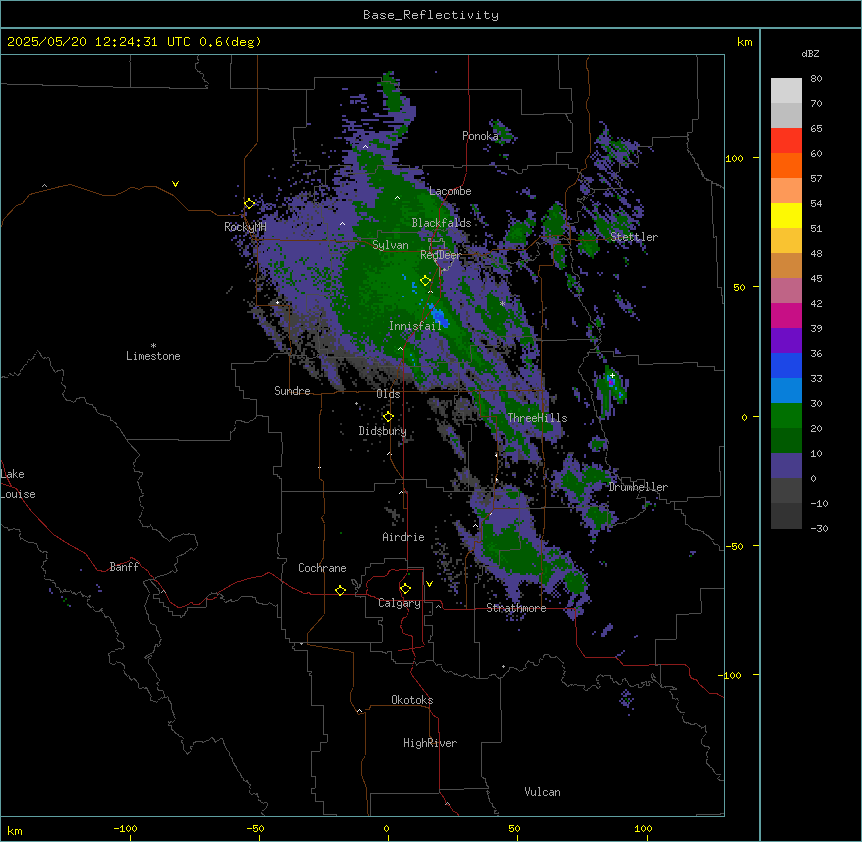Viewport: 862px width, 842px height.
Task: Click the Innisfail city label
Action: pyautogui.click(x=415, y=326)
